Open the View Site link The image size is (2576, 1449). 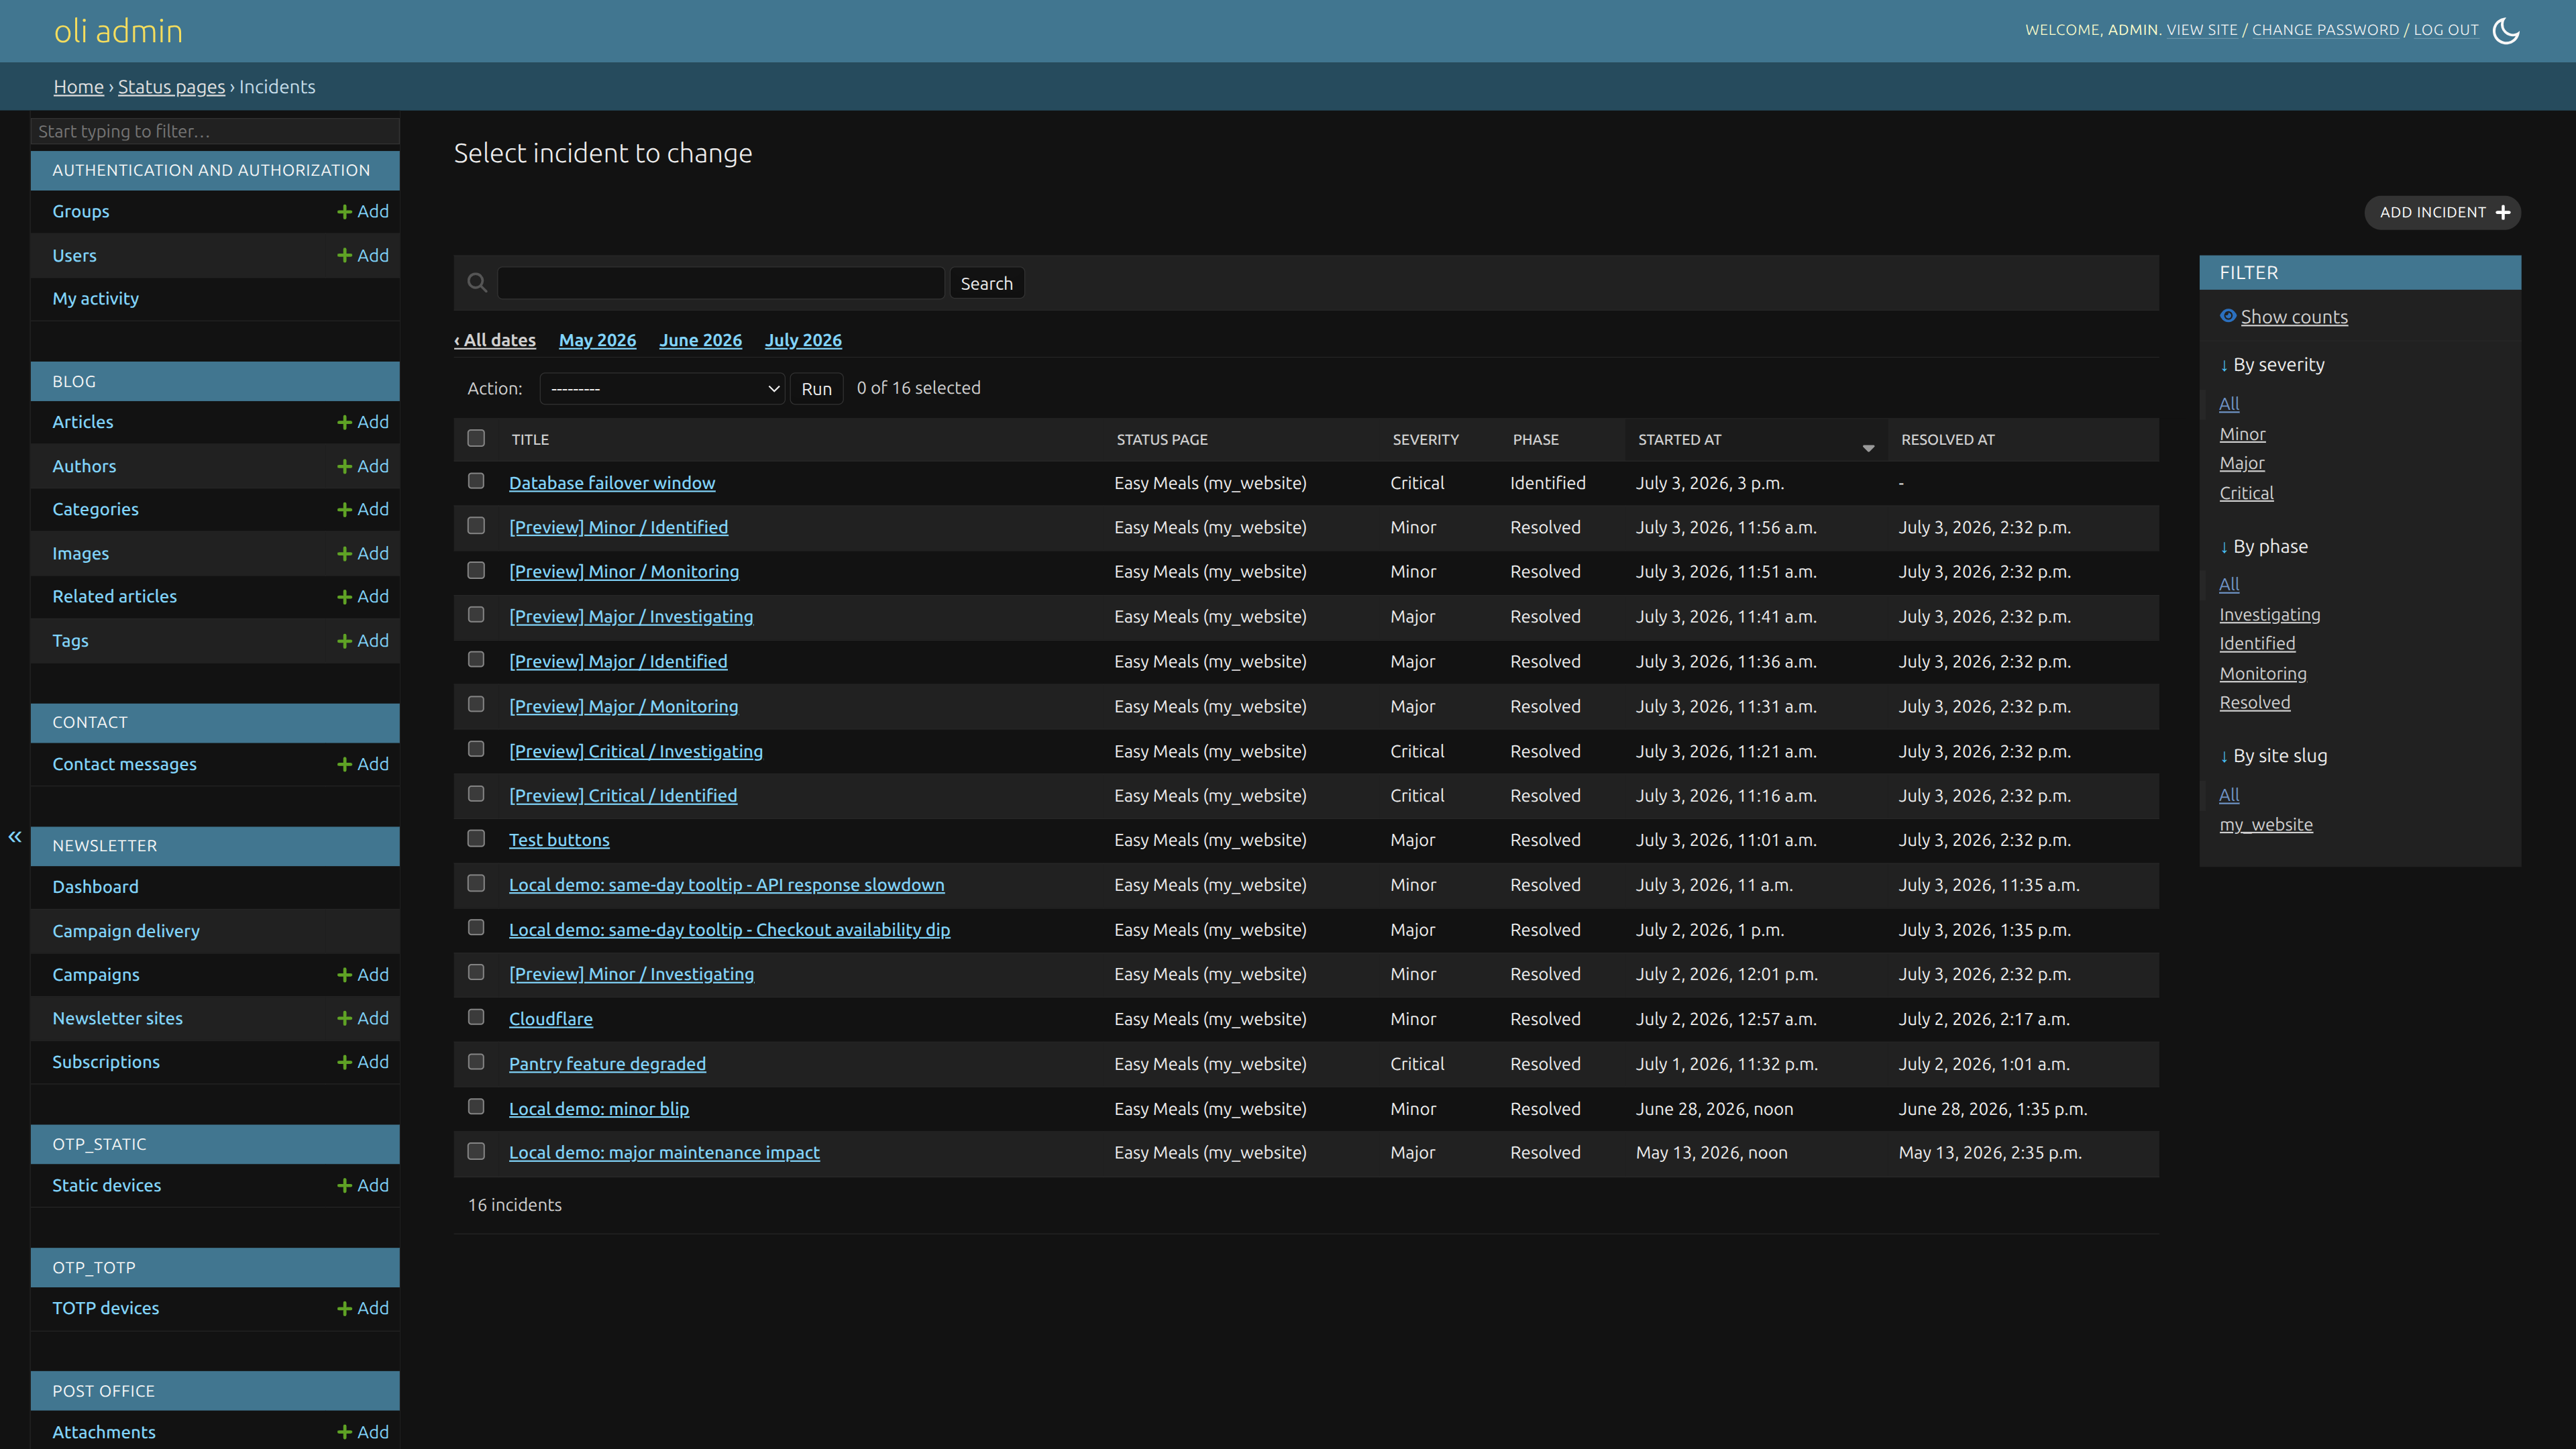(x=2202, y=30)
